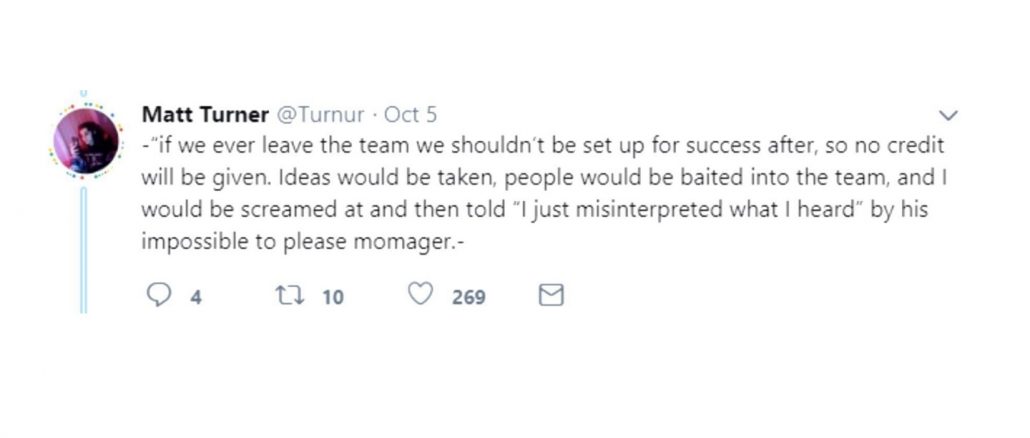Viewport: 1030px width, 438px height.
Task: Share via the envelope message icon
Action: tap(551, 295)
